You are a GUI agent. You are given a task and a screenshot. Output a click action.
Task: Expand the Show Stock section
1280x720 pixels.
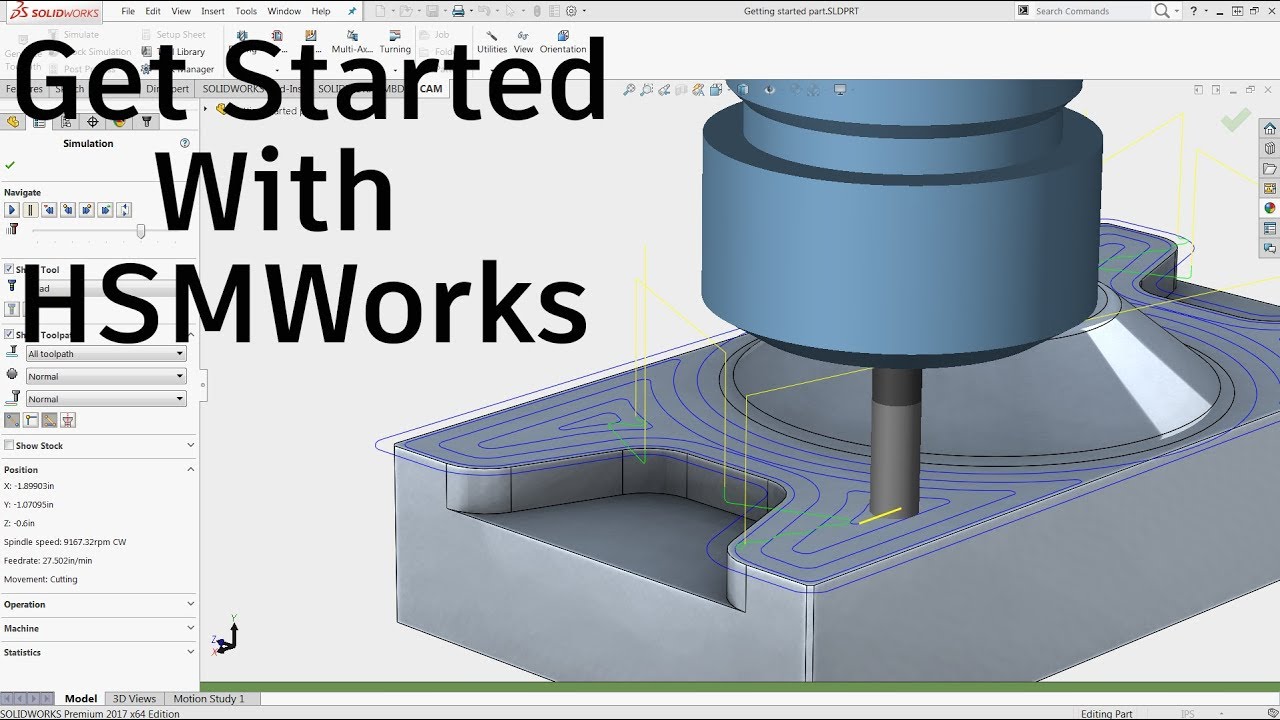[x=191, y=445]
